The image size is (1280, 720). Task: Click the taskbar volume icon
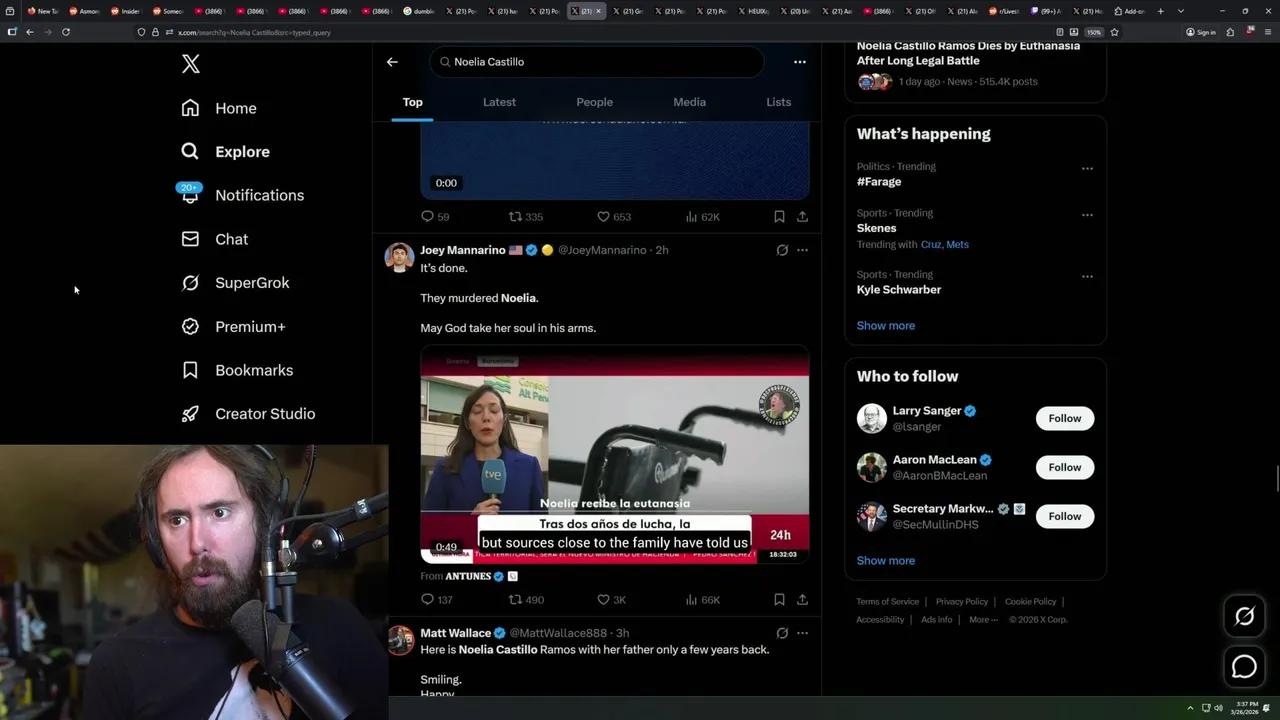pyautogui.click(x=1218, y=708)
